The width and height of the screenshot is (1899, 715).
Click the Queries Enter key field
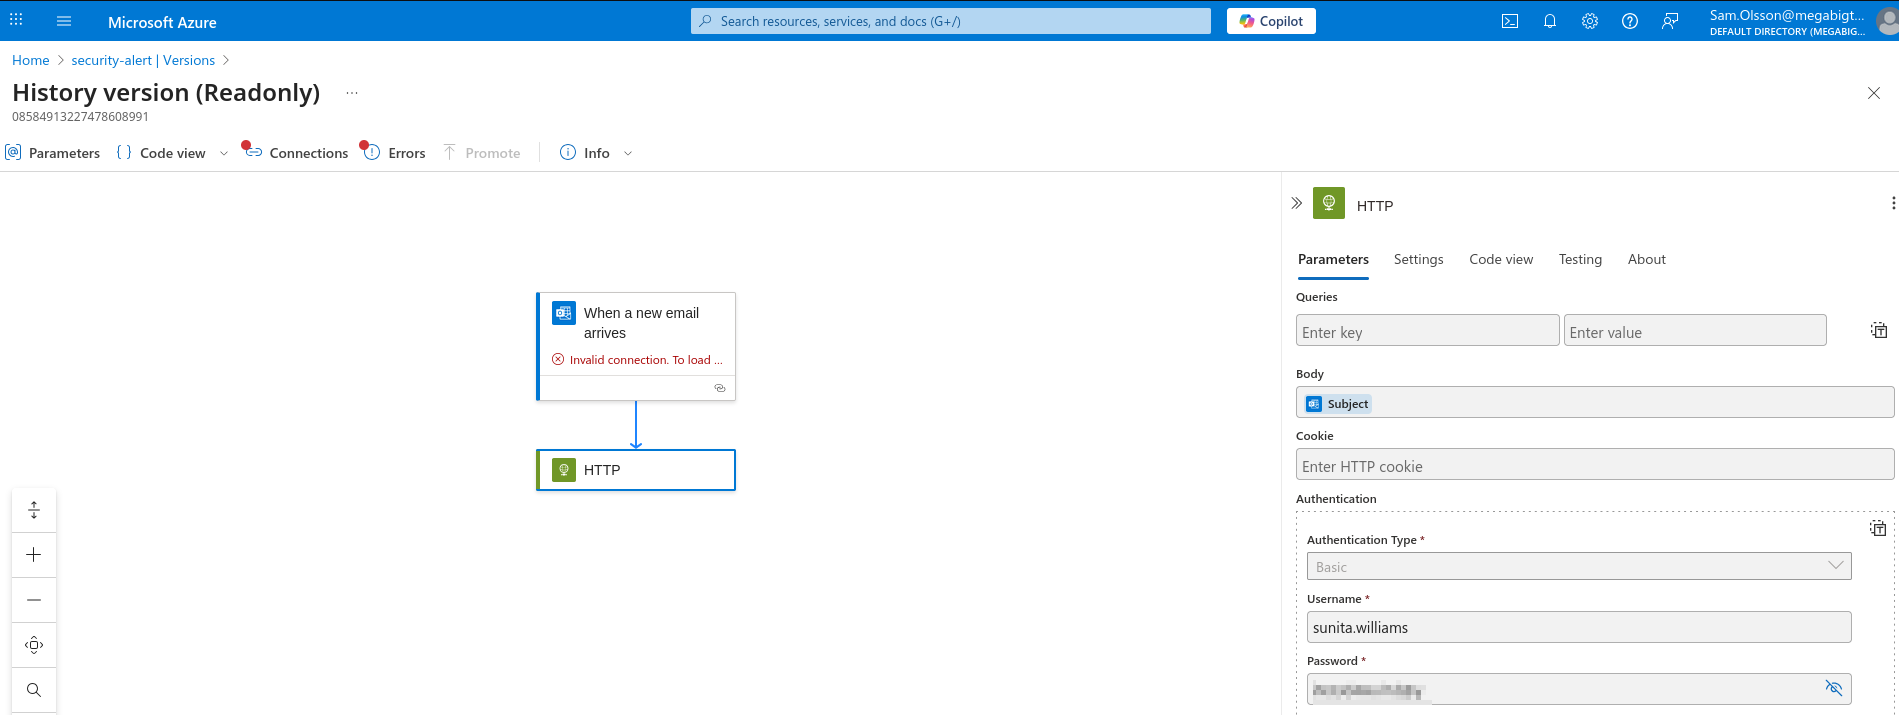tap(1427, 331)
